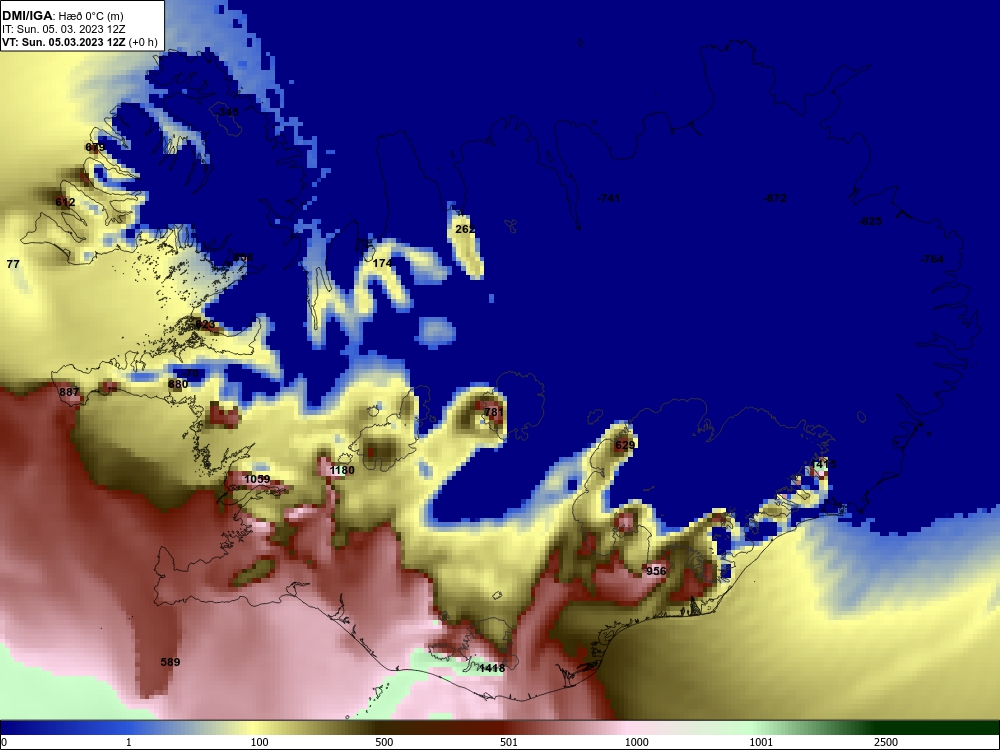Click the map value 679
The image size is (1000, 750).
[x=95, y=147]
